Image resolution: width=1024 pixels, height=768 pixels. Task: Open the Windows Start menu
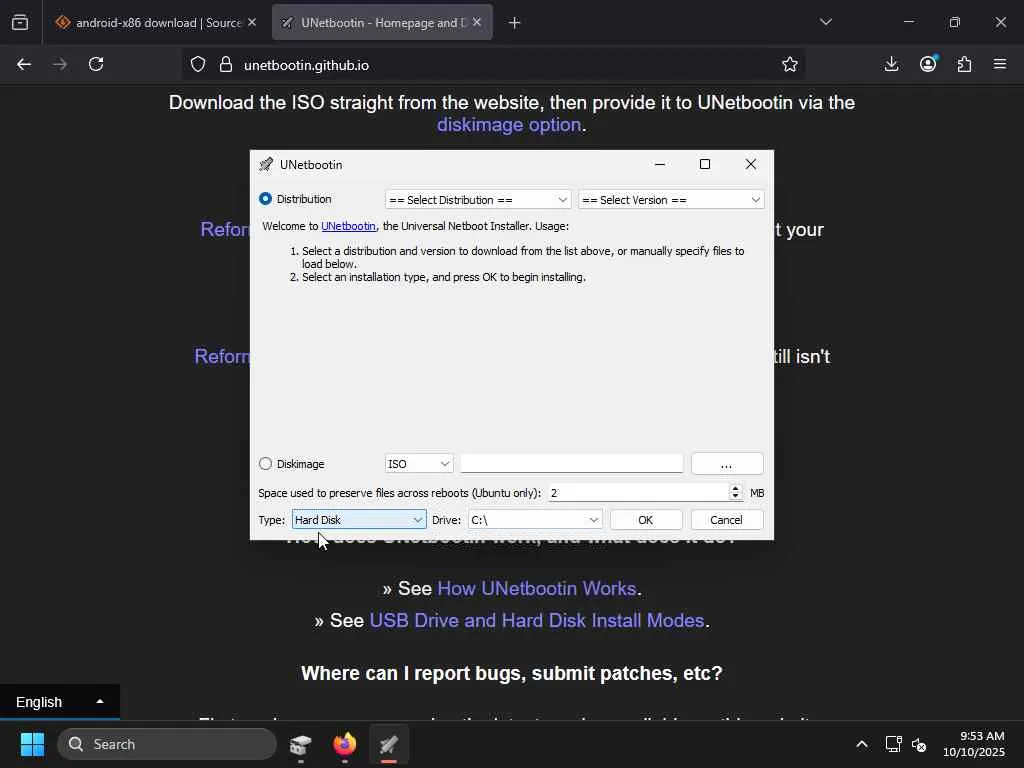coord(32,744)
